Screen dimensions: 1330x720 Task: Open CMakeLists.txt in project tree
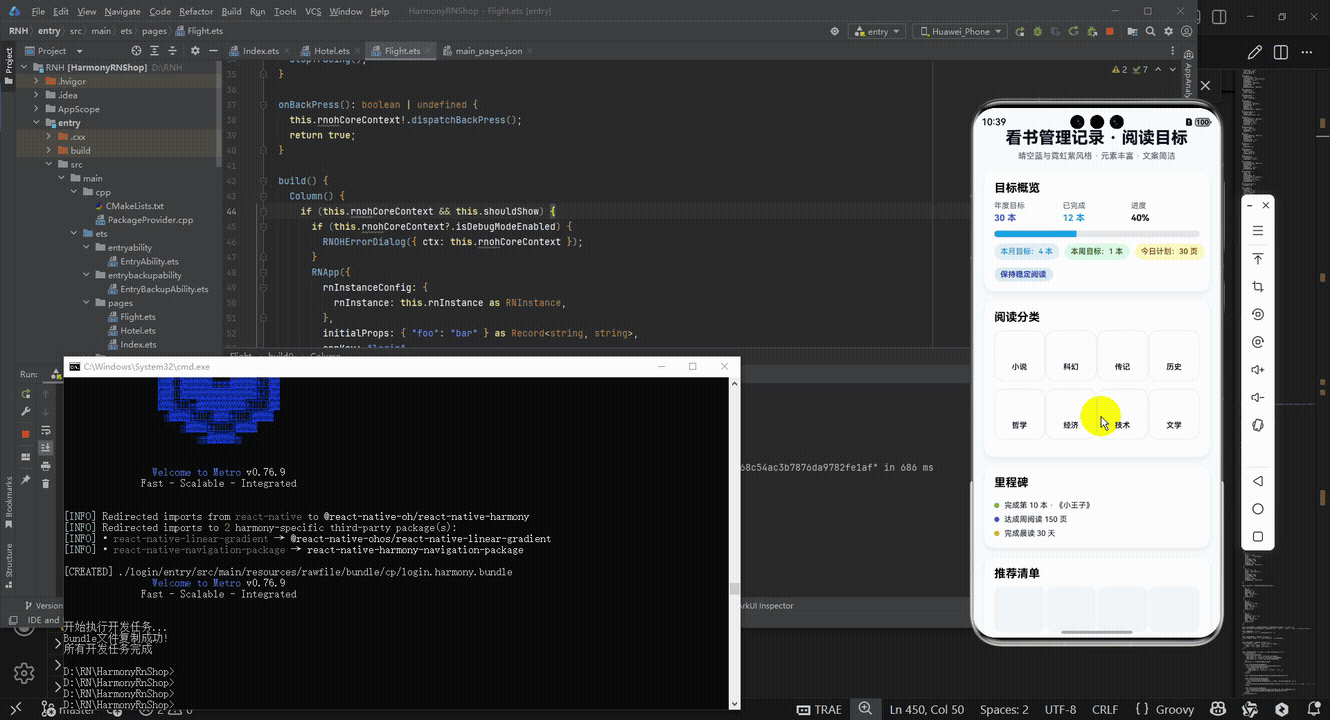[x=135, y=206]
